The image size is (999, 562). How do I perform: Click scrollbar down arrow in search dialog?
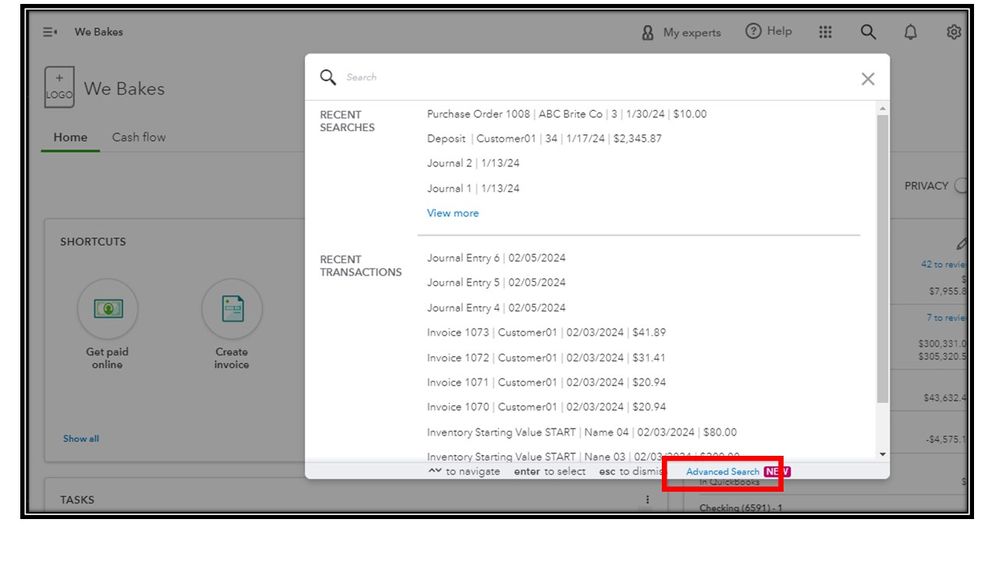(x=882, y=454)
